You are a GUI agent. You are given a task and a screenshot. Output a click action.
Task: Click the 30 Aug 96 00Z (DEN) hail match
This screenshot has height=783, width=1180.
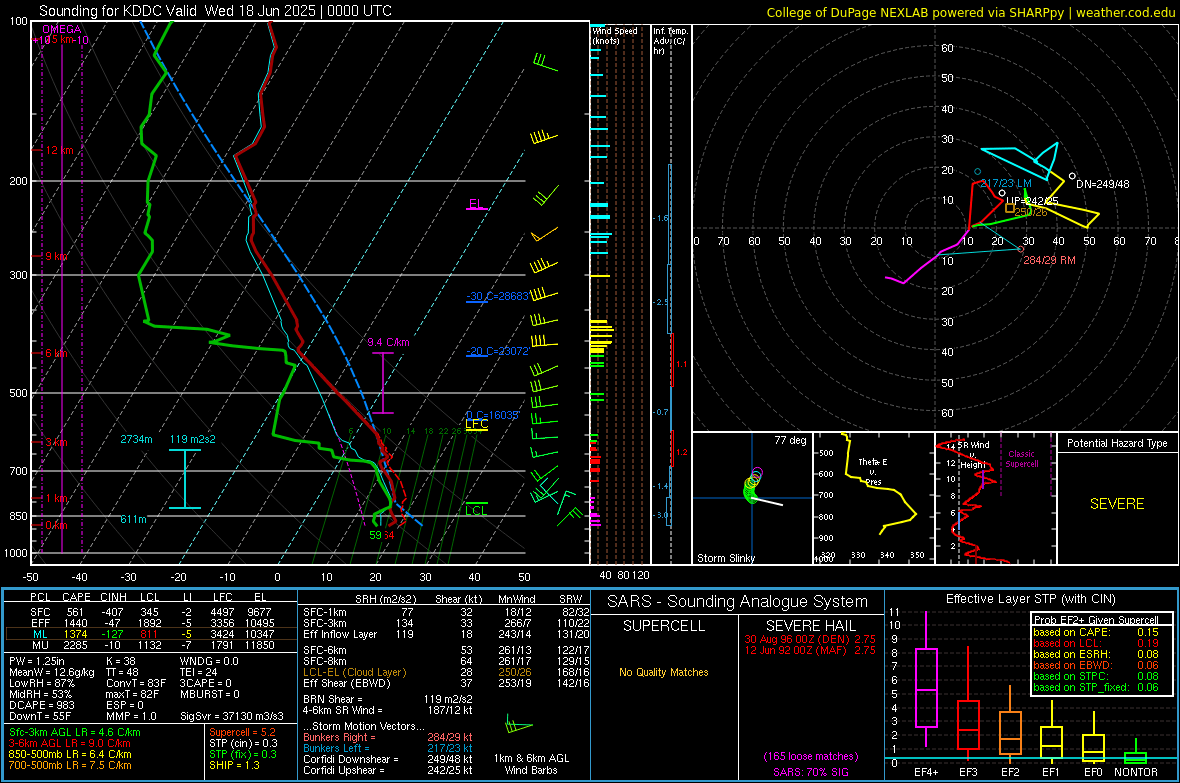pyautogui.click(x=810, y=638)
